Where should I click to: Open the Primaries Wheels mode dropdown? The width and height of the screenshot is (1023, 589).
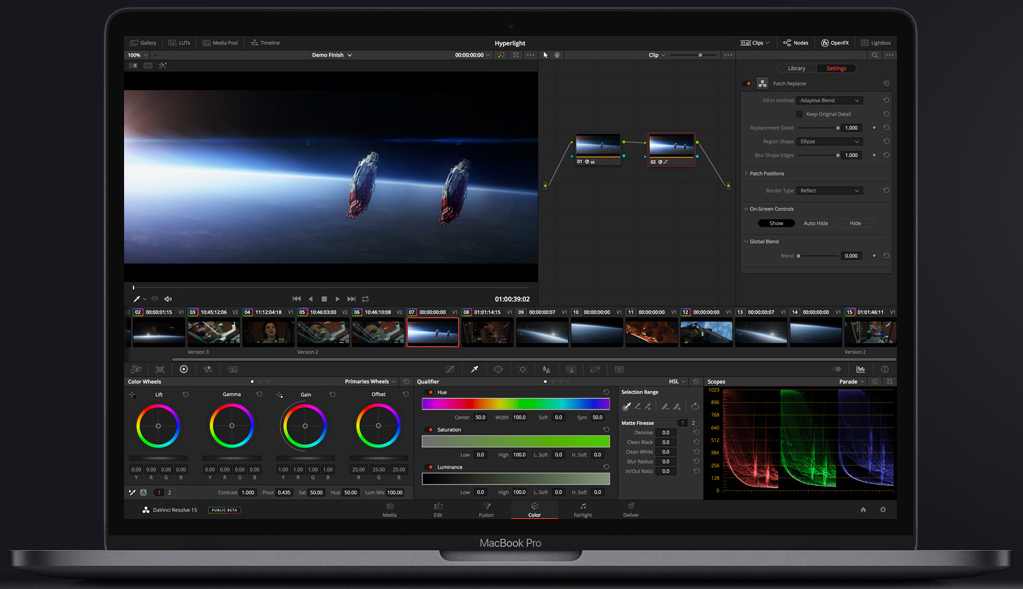(370, 382)
